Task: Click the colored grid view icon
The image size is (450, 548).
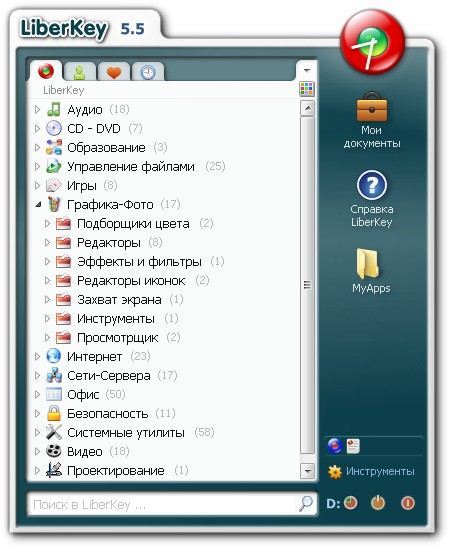Action: tap(307, 89)
